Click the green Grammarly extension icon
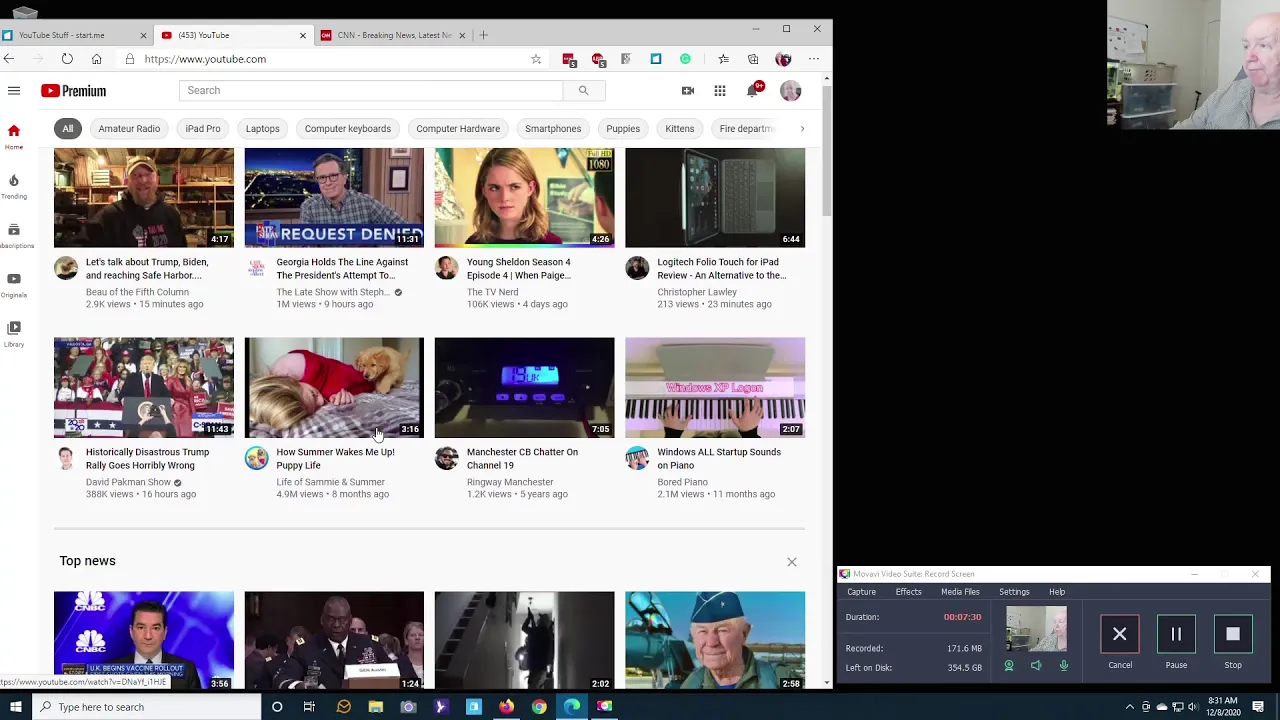 (x=685, y=59)
